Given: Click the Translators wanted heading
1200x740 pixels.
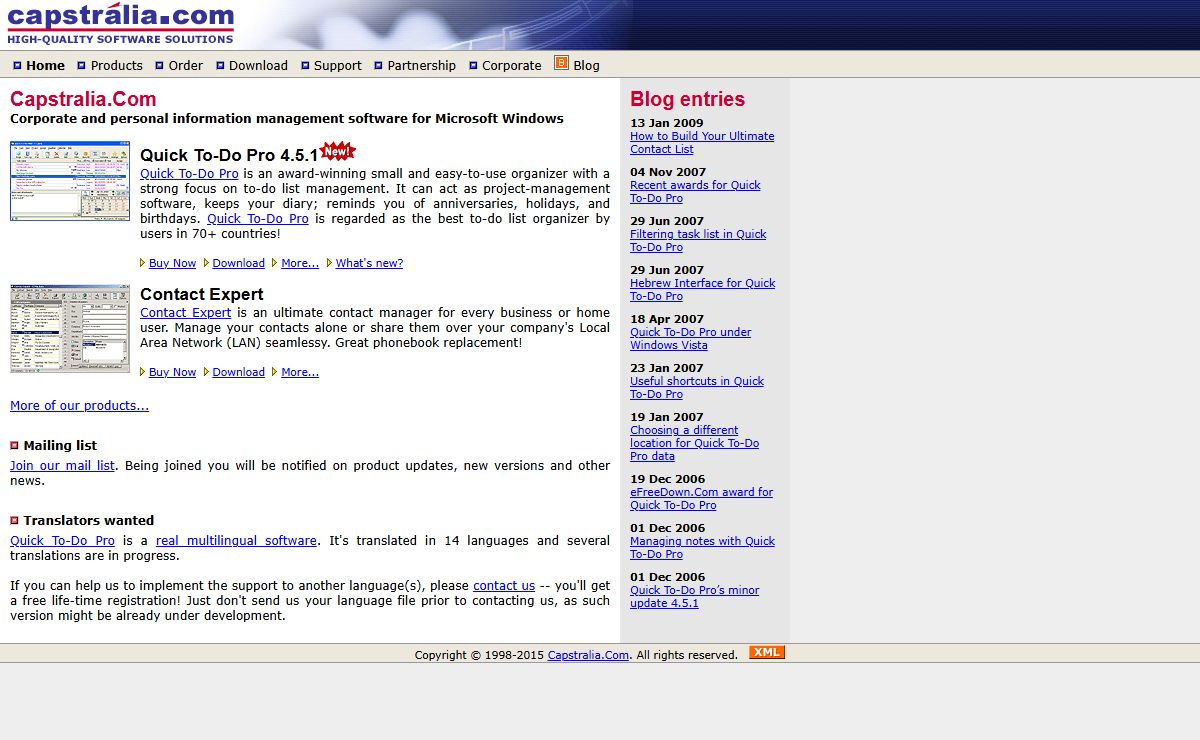Looking at the screenshot, I should [88, 520].
